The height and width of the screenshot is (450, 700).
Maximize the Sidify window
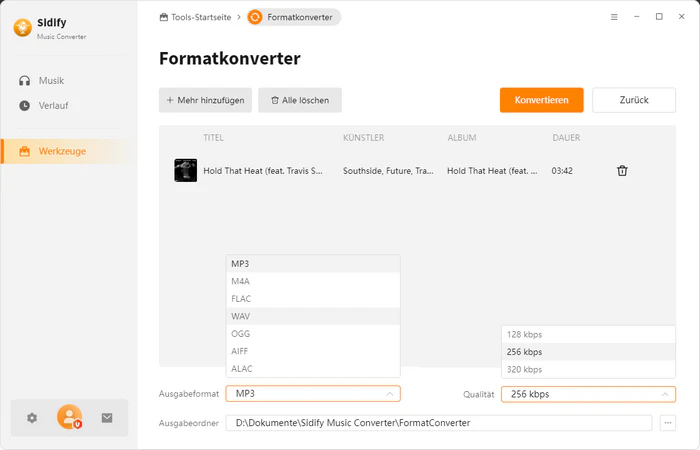(x=659, y=17)
